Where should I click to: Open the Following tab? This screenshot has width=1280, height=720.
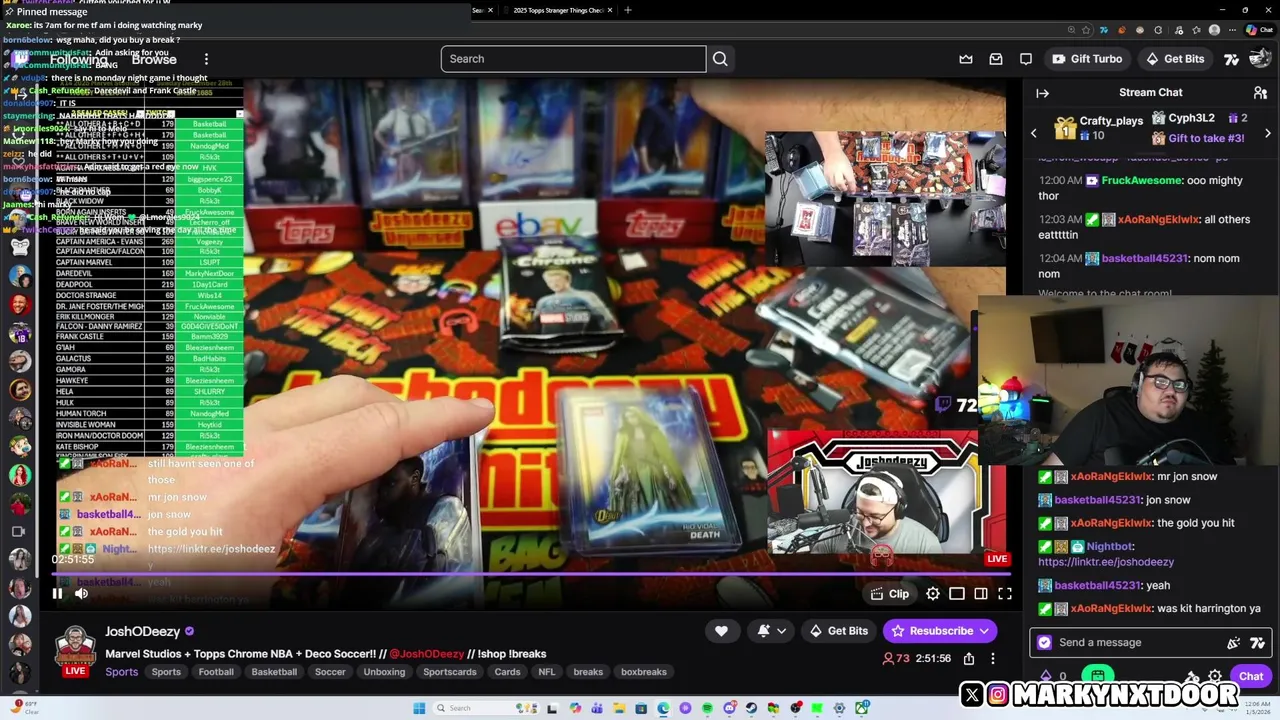pos(78,59)
